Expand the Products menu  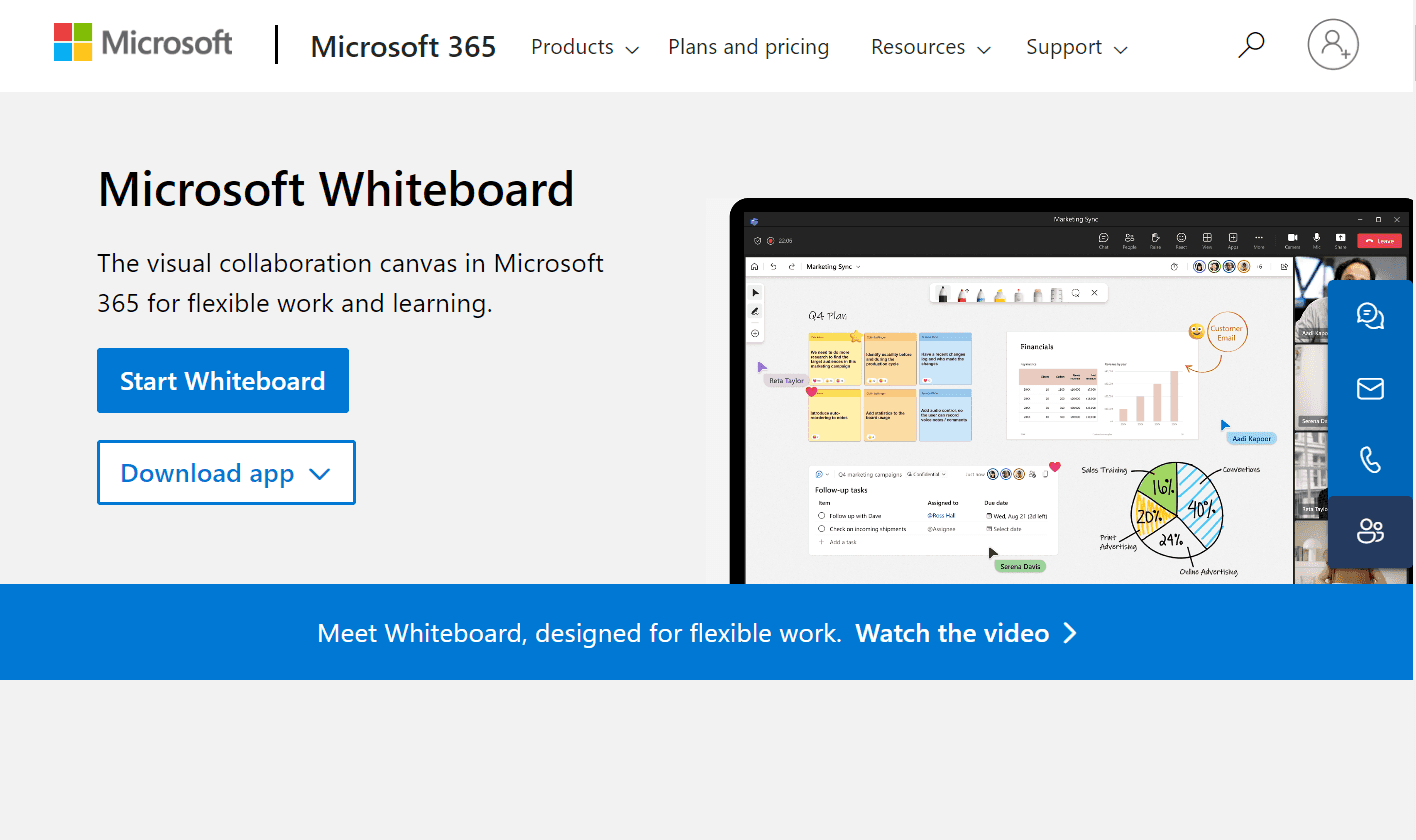[x=585, y=47]
